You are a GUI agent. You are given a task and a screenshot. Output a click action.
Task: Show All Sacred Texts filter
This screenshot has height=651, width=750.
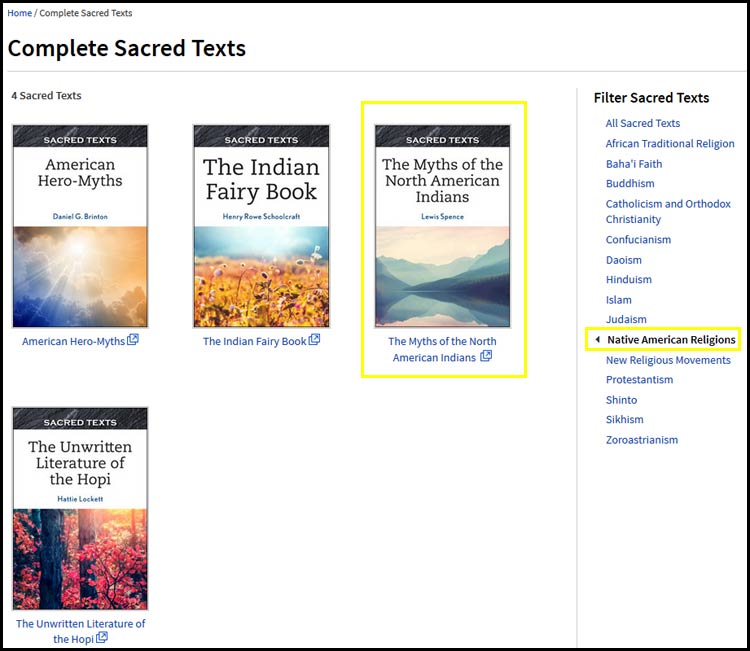(642, 123)
